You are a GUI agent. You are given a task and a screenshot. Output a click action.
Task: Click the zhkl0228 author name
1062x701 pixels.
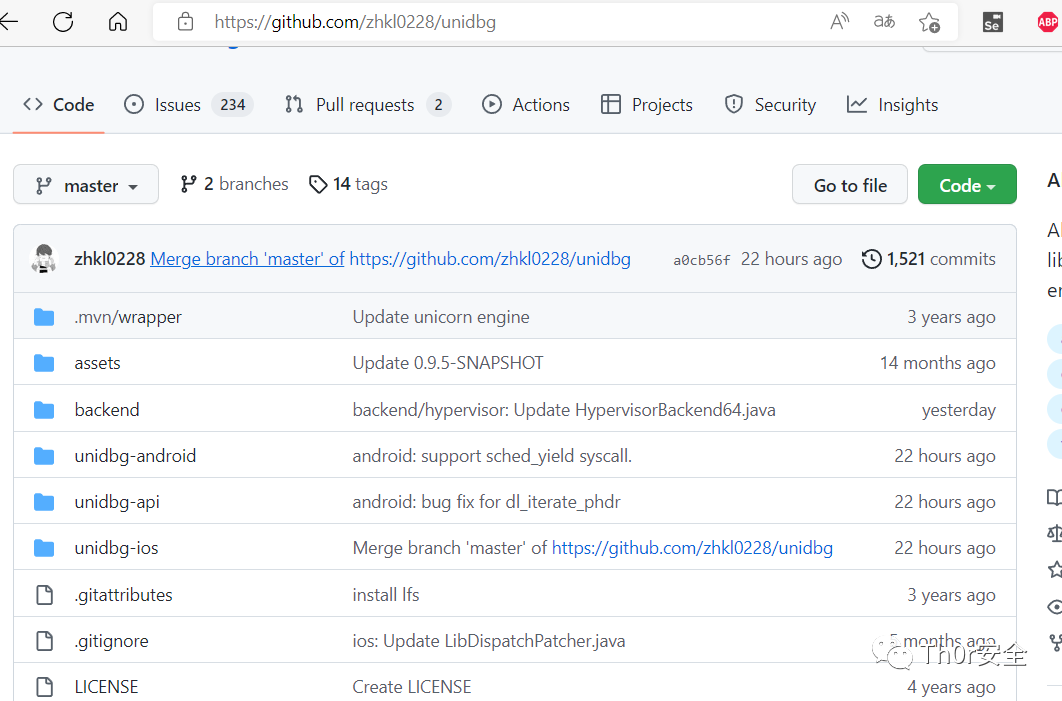[110, 259]
